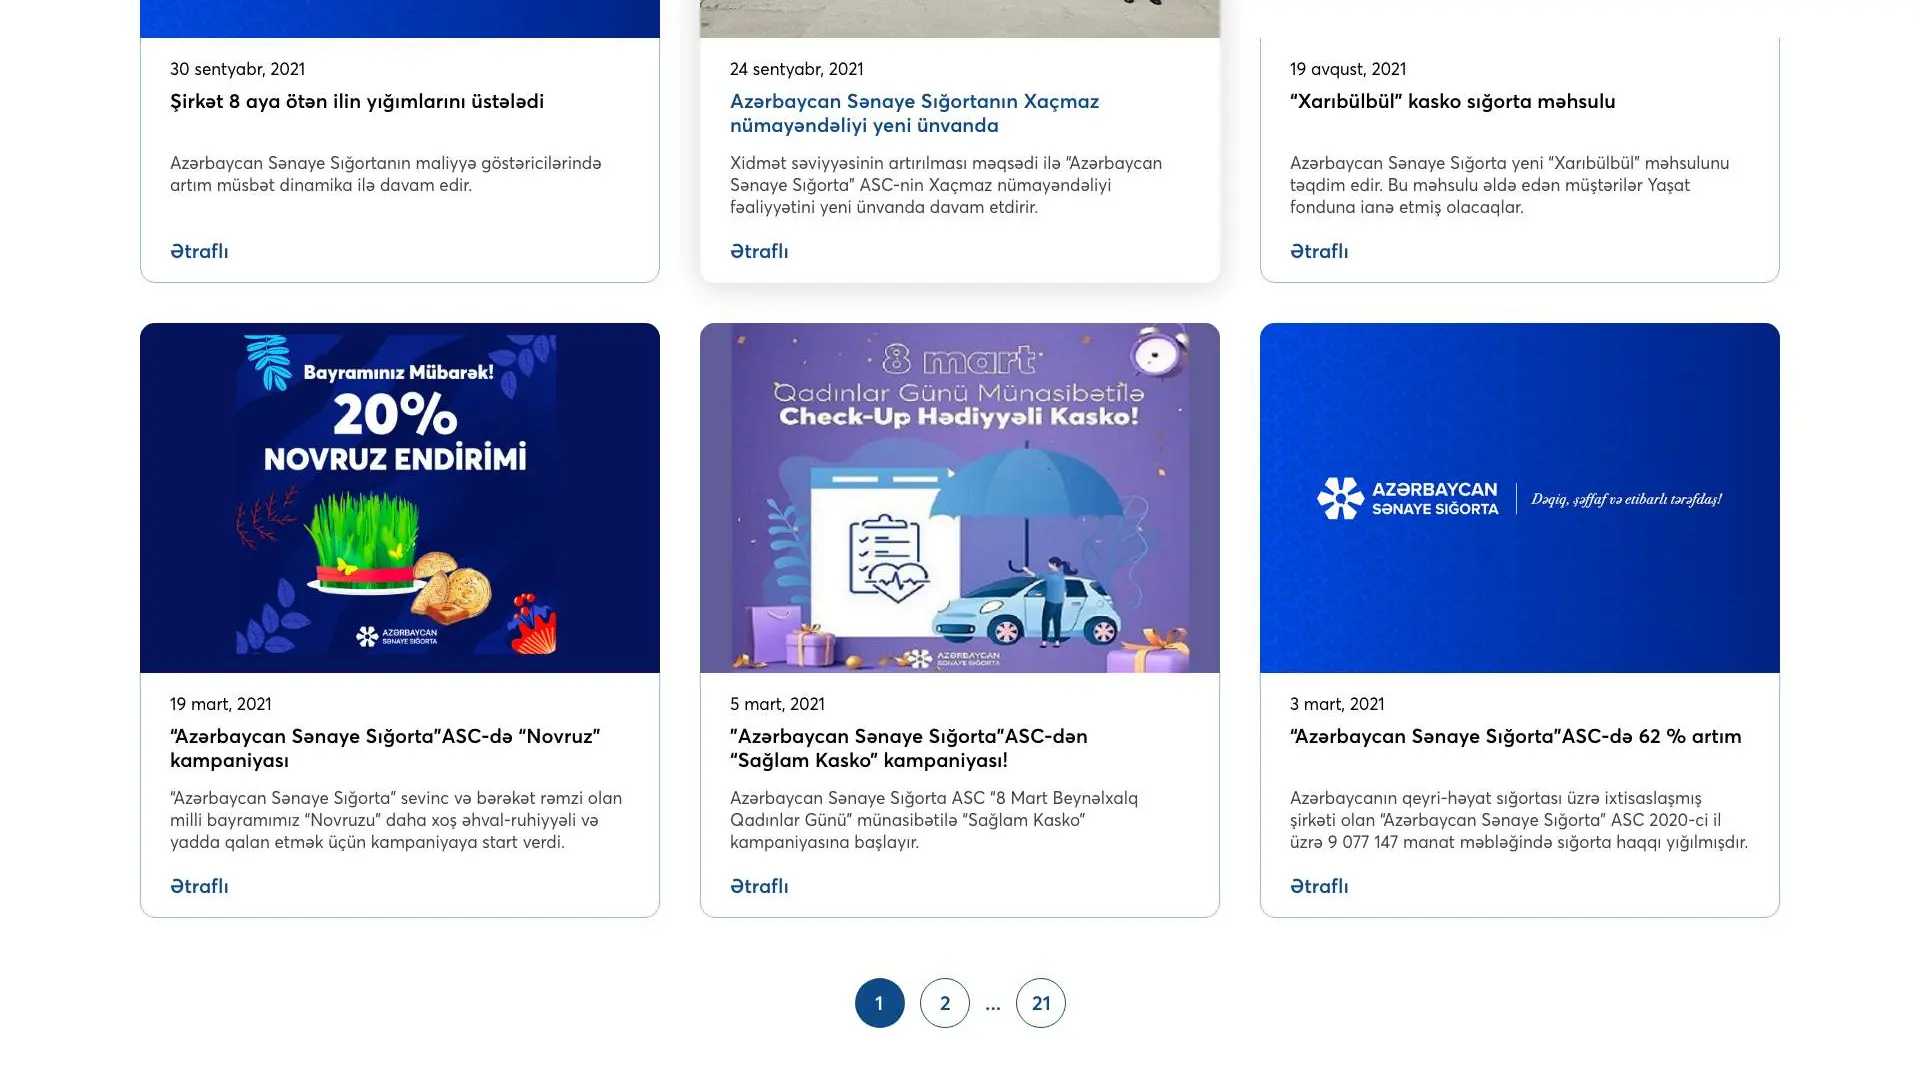Open Ətraflı link for Novruz kampaniyası article
The height and width of the screenshot is (1080, 1920).
point(199,886)
